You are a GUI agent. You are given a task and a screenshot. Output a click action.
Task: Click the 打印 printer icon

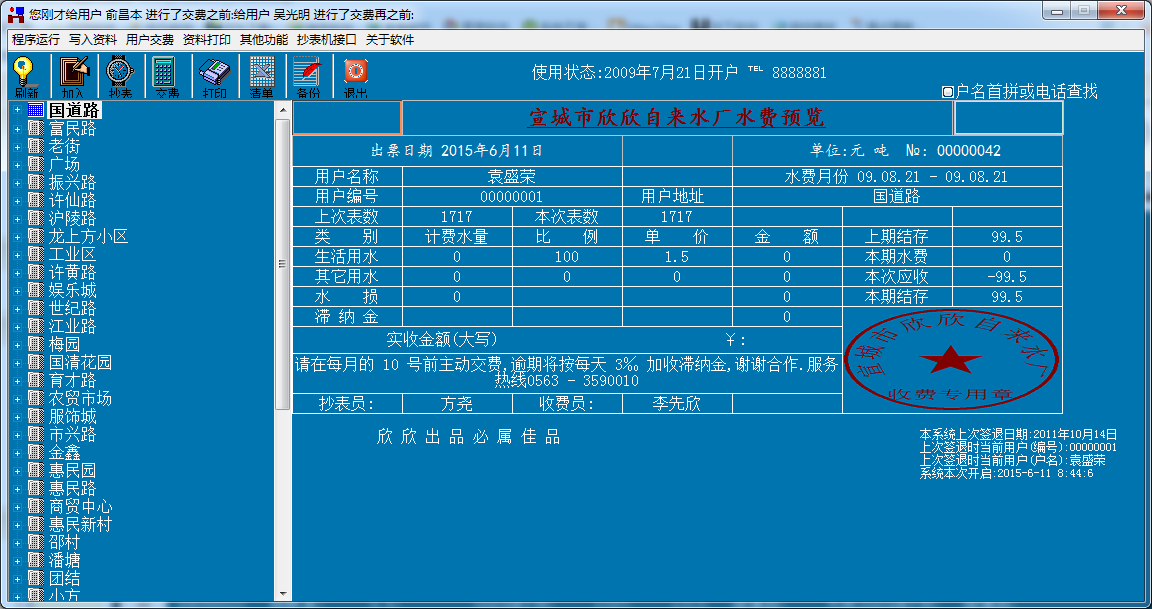coord(214,76)
